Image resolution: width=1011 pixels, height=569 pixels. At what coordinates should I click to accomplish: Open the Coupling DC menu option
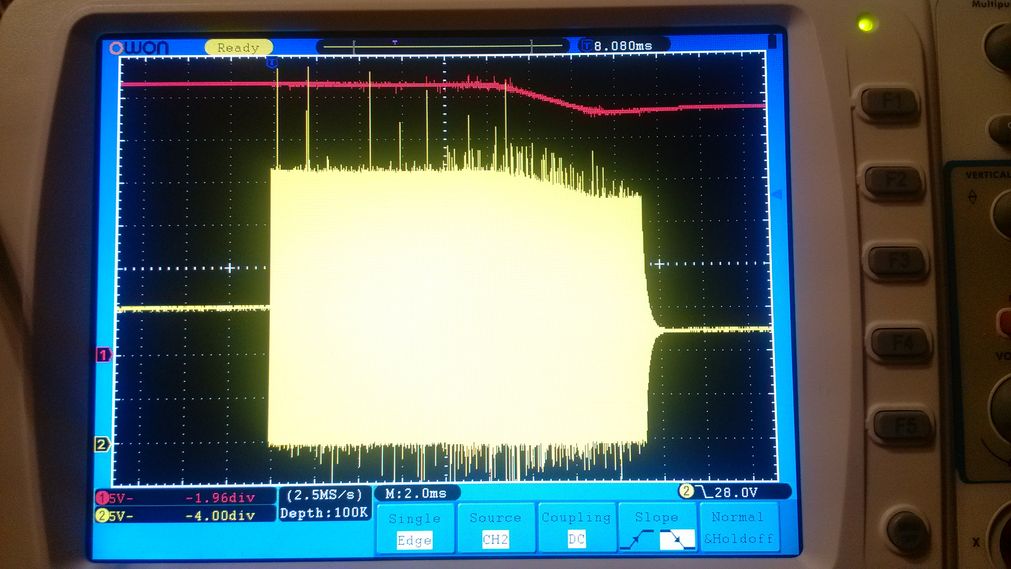pyautogui.click(x=576, y=528)
